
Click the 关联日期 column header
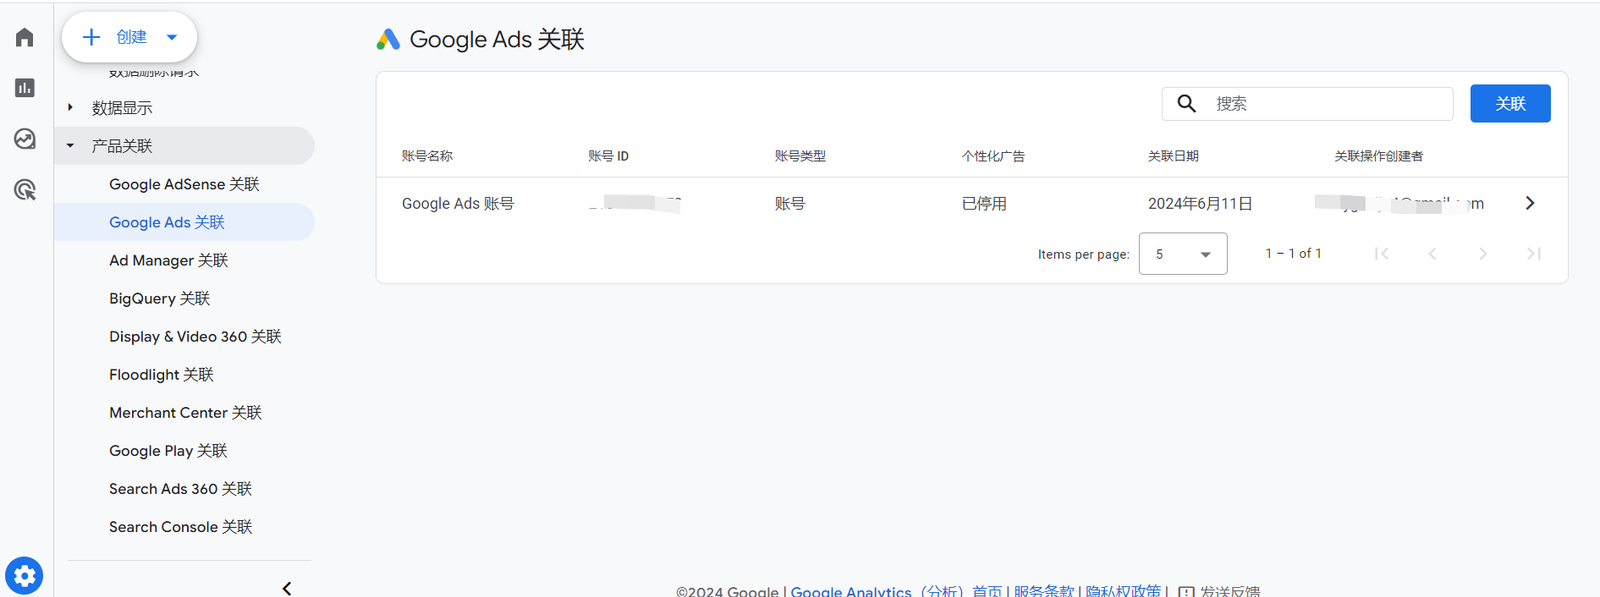[1173, 156]
